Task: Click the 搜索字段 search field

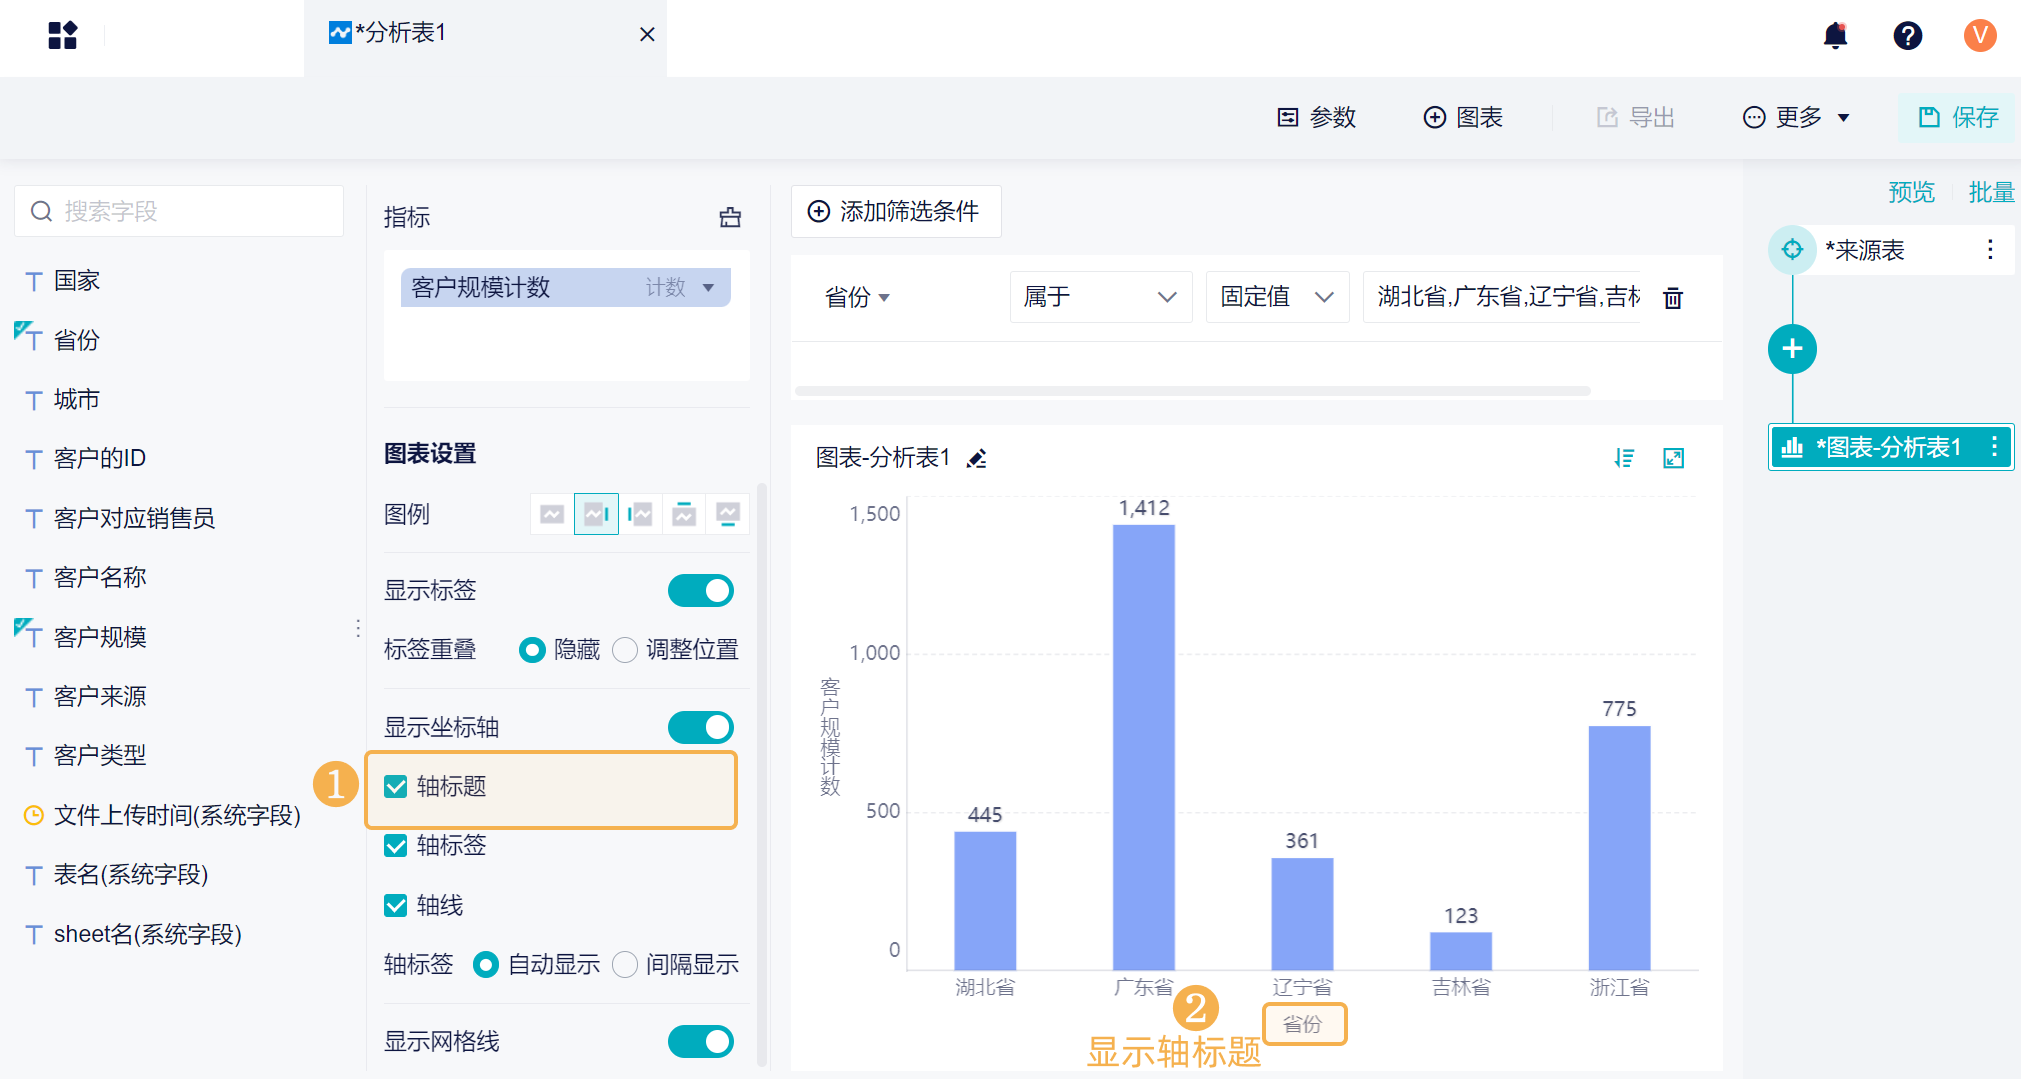Action: (x=180, y=212)
